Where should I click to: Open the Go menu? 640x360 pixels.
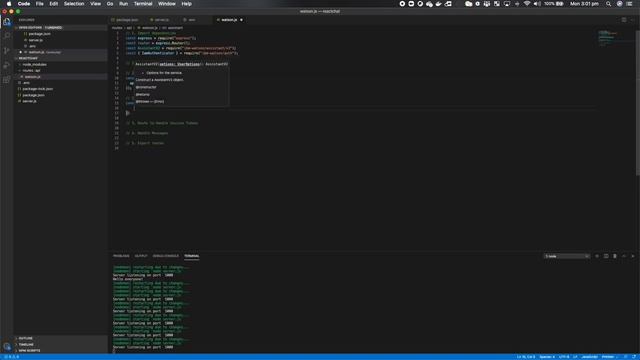[x=110, y=4]
